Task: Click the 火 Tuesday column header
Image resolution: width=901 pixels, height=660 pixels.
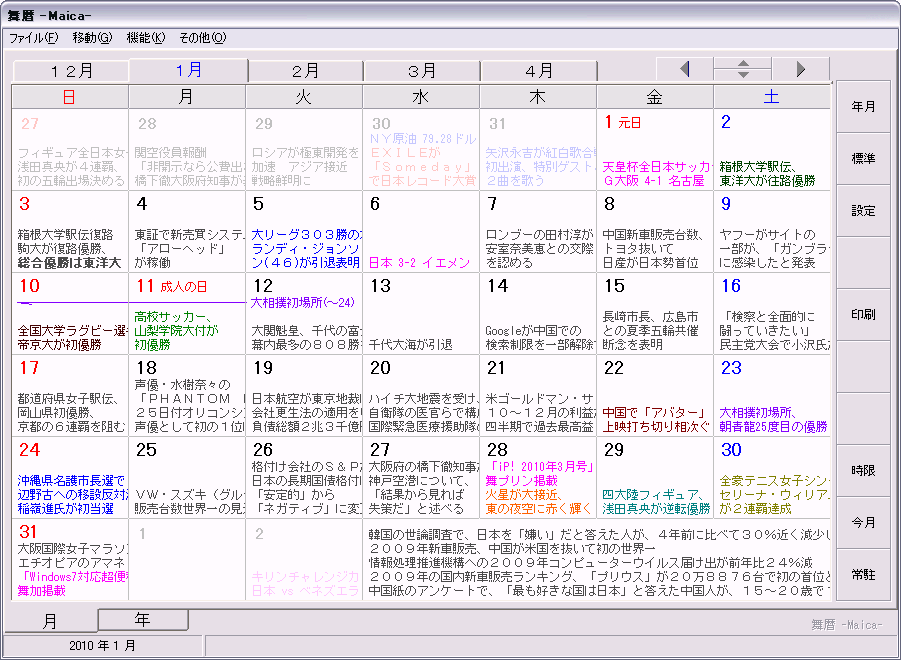Action: [x=304, y=97]
